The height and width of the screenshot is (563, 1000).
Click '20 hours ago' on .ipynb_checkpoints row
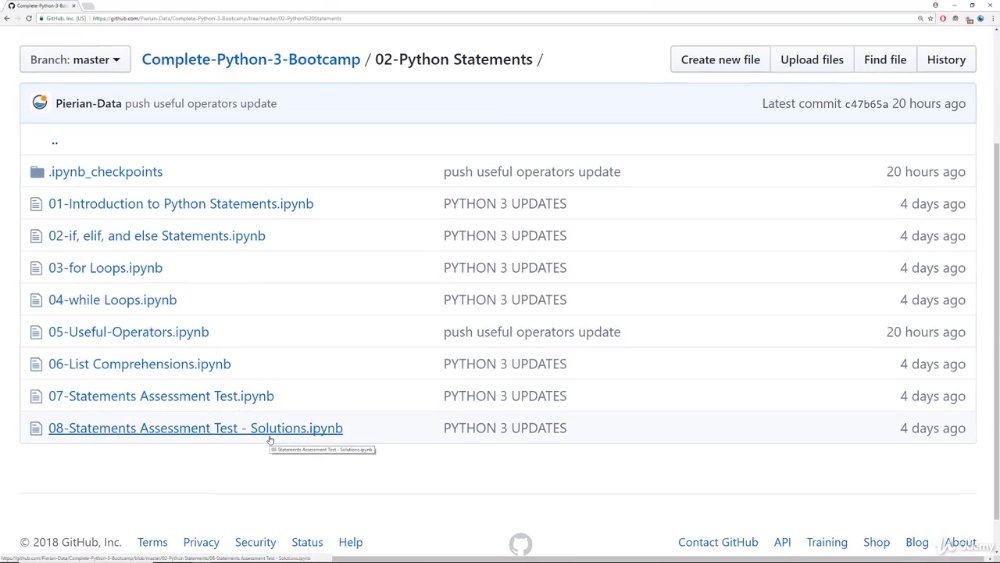pos(925,172)
